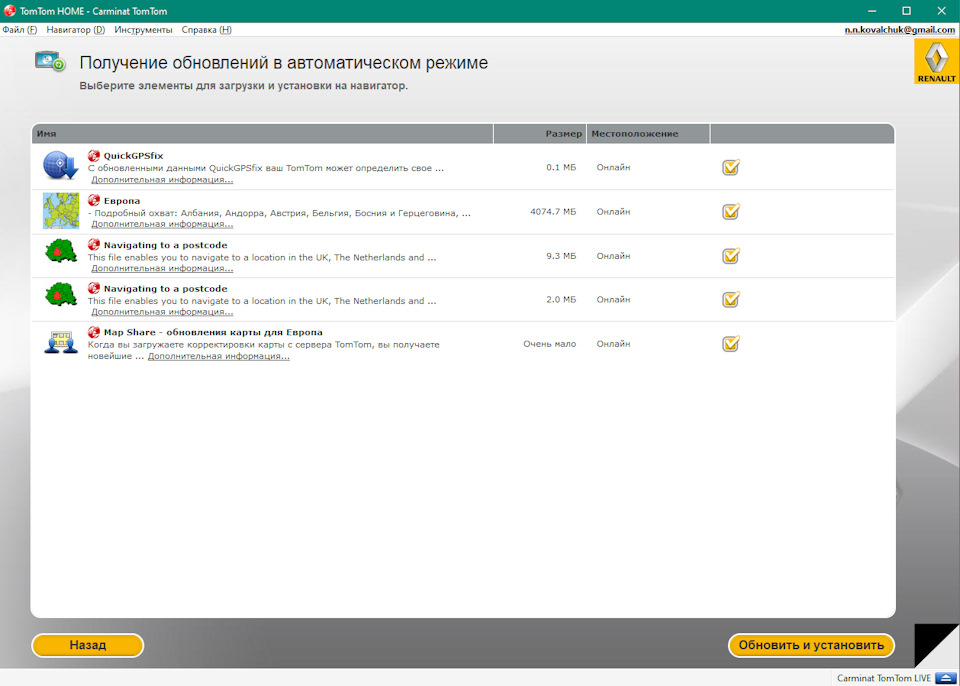This screenshot has width=960, height=686.
Task: Click the 2.0 МБ size value
Action: click(x=561, y=300)
